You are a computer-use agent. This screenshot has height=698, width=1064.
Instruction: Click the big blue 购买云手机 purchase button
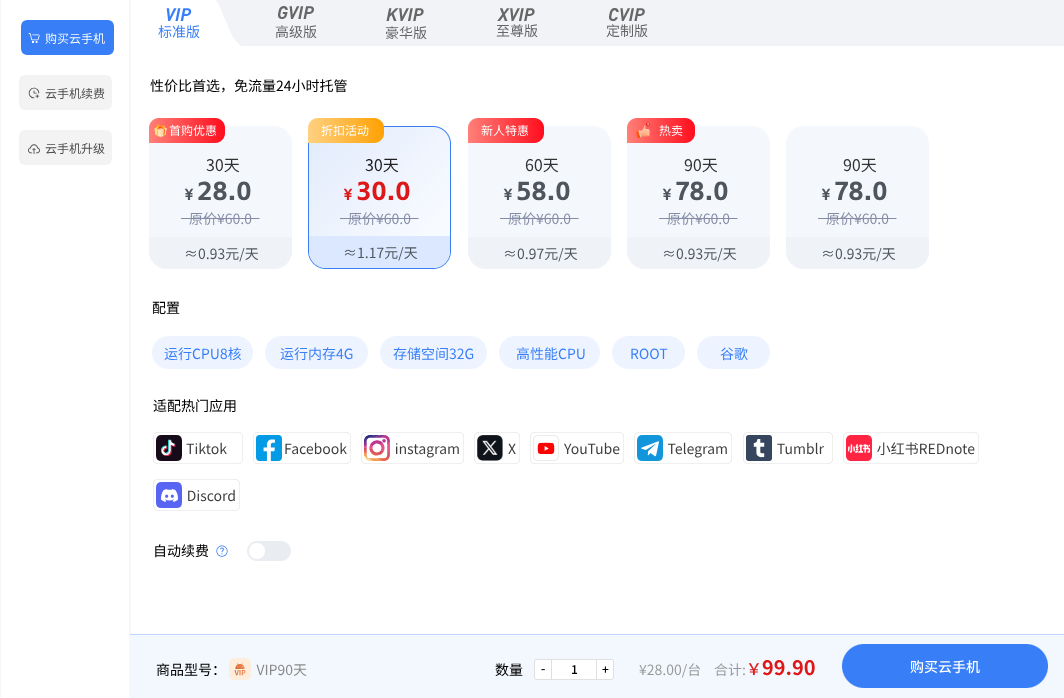click(945, 666)
